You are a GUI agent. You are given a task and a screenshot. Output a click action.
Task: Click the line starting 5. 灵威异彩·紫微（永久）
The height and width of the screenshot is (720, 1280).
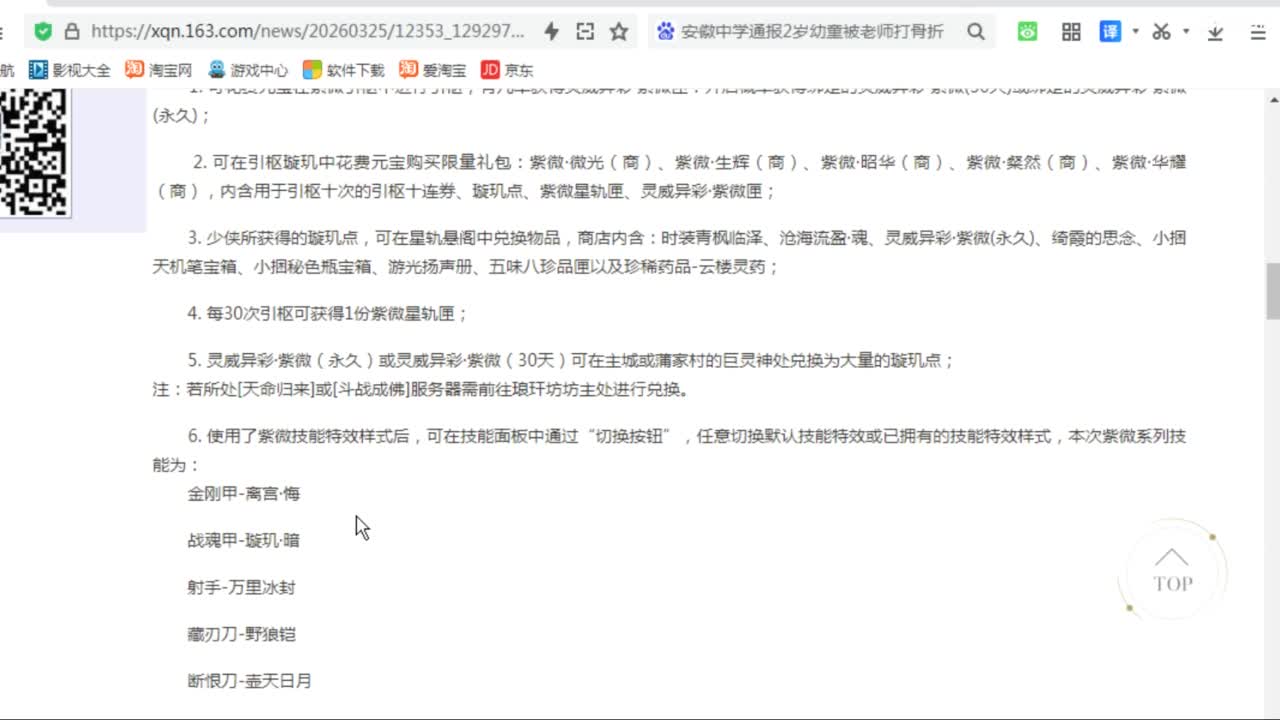(x=571, y=361)
